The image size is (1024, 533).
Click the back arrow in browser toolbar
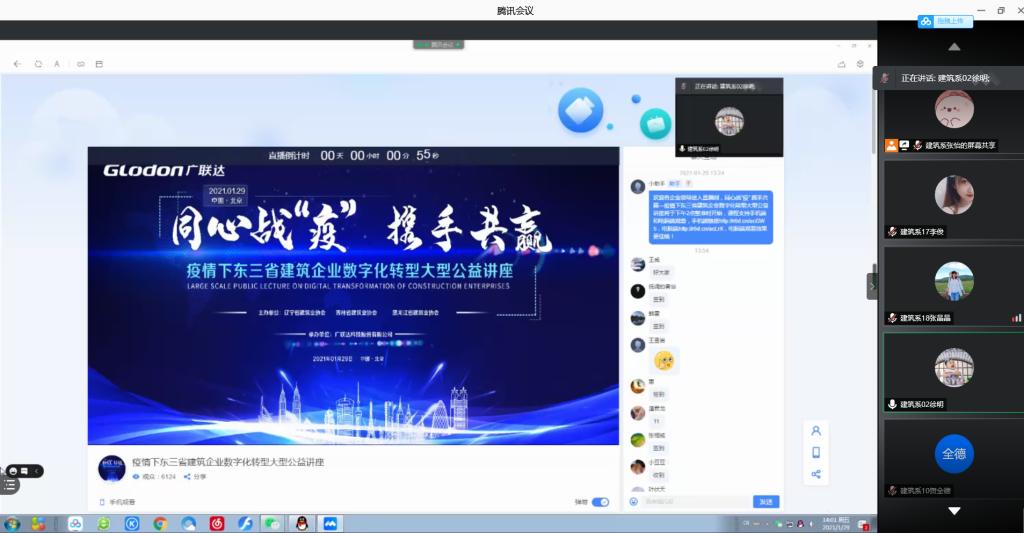coord(17,64)
